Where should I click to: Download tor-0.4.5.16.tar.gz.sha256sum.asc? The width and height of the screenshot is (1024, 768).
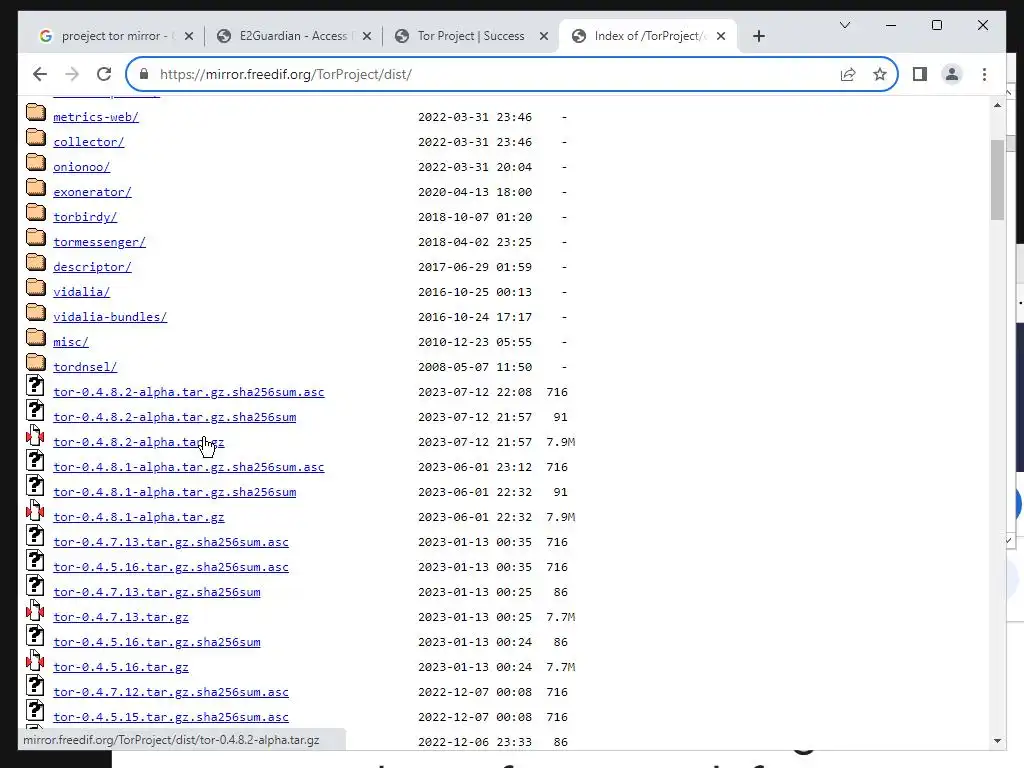click(x=170, y=567)
